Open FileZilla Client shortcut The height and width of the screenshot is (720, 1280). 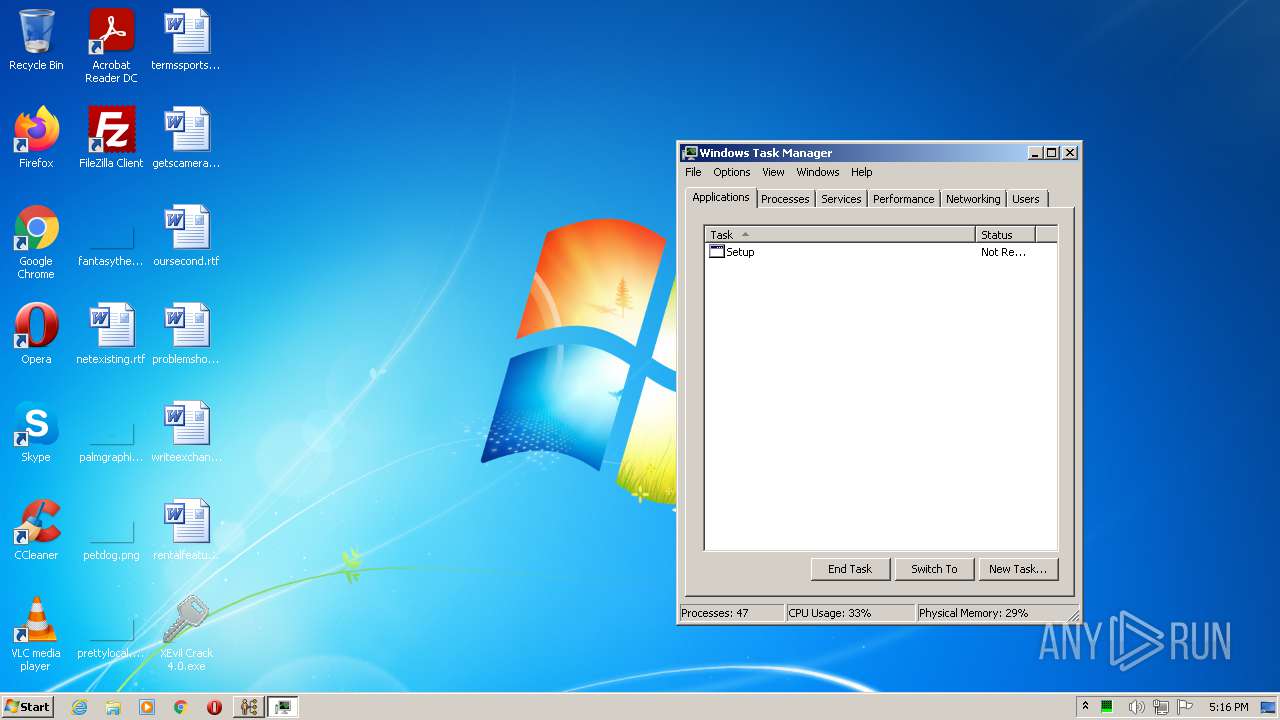[x=111, y=138]
